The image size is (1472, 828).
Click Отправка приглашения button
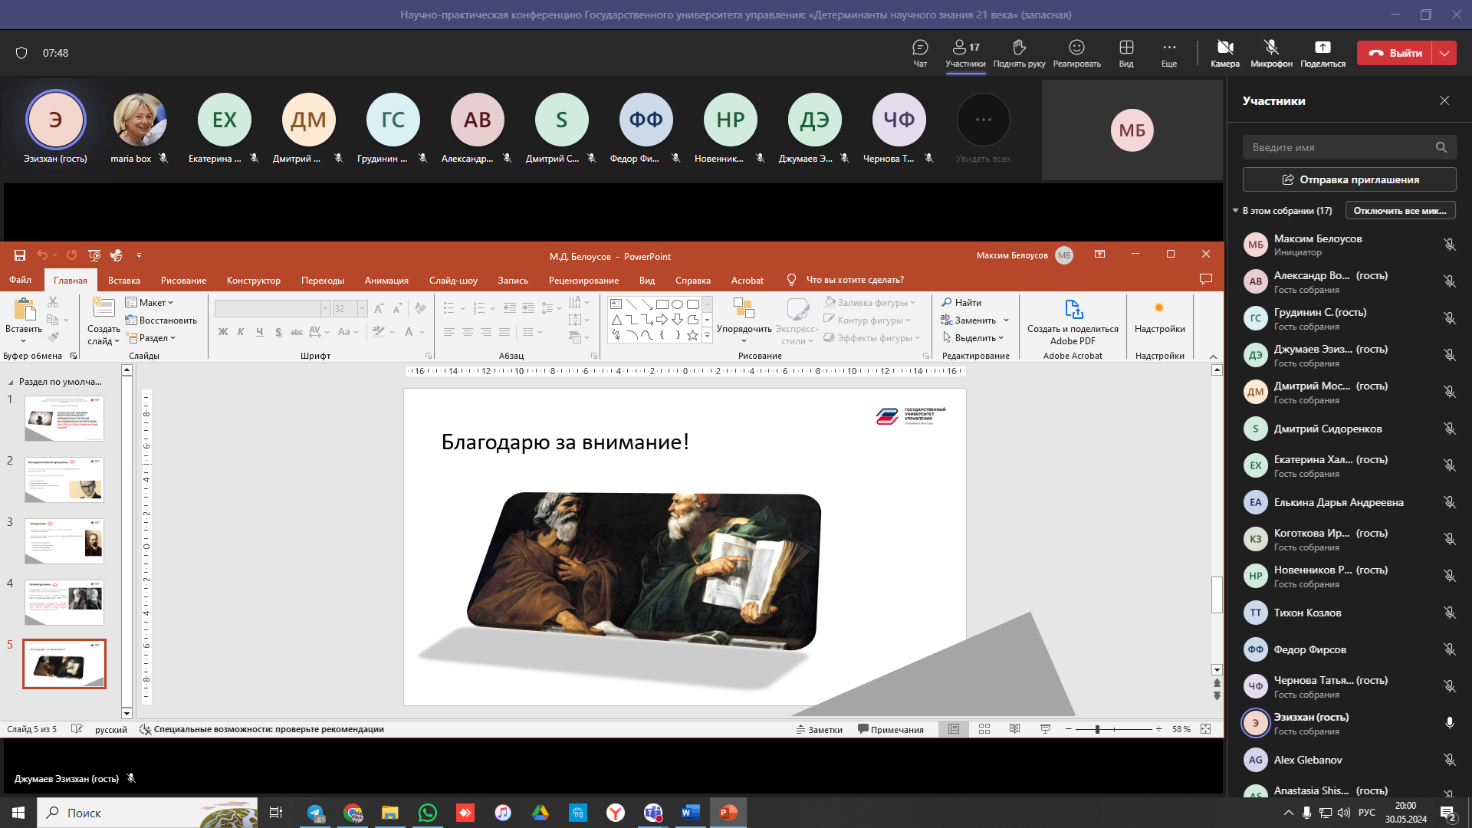pyautogui.click(x=1349, y=180)
